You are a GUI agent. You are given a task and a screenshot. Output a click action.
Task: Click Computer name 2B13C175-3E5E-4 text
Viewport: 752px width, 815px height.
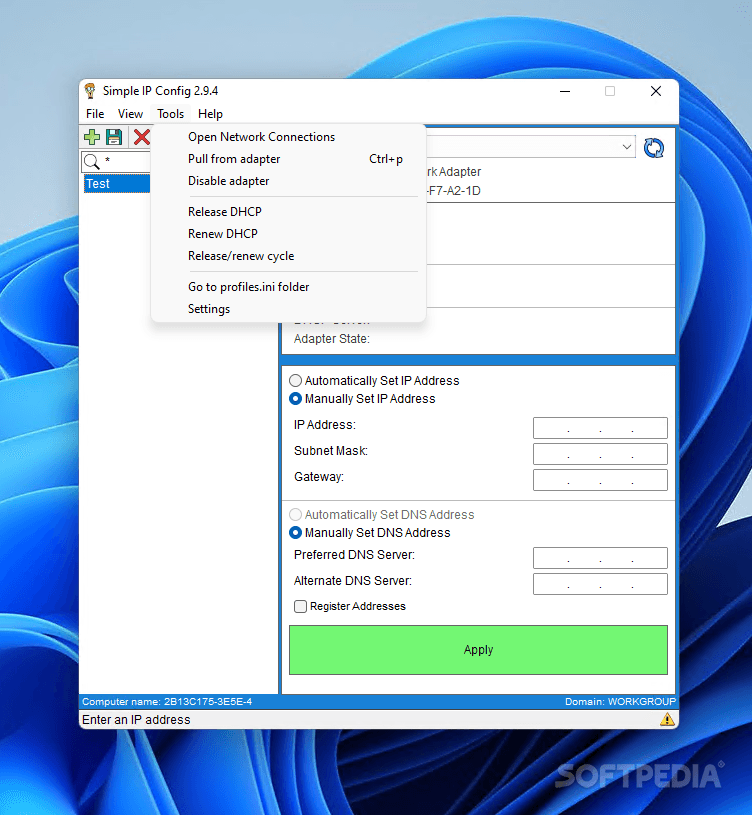167,702
